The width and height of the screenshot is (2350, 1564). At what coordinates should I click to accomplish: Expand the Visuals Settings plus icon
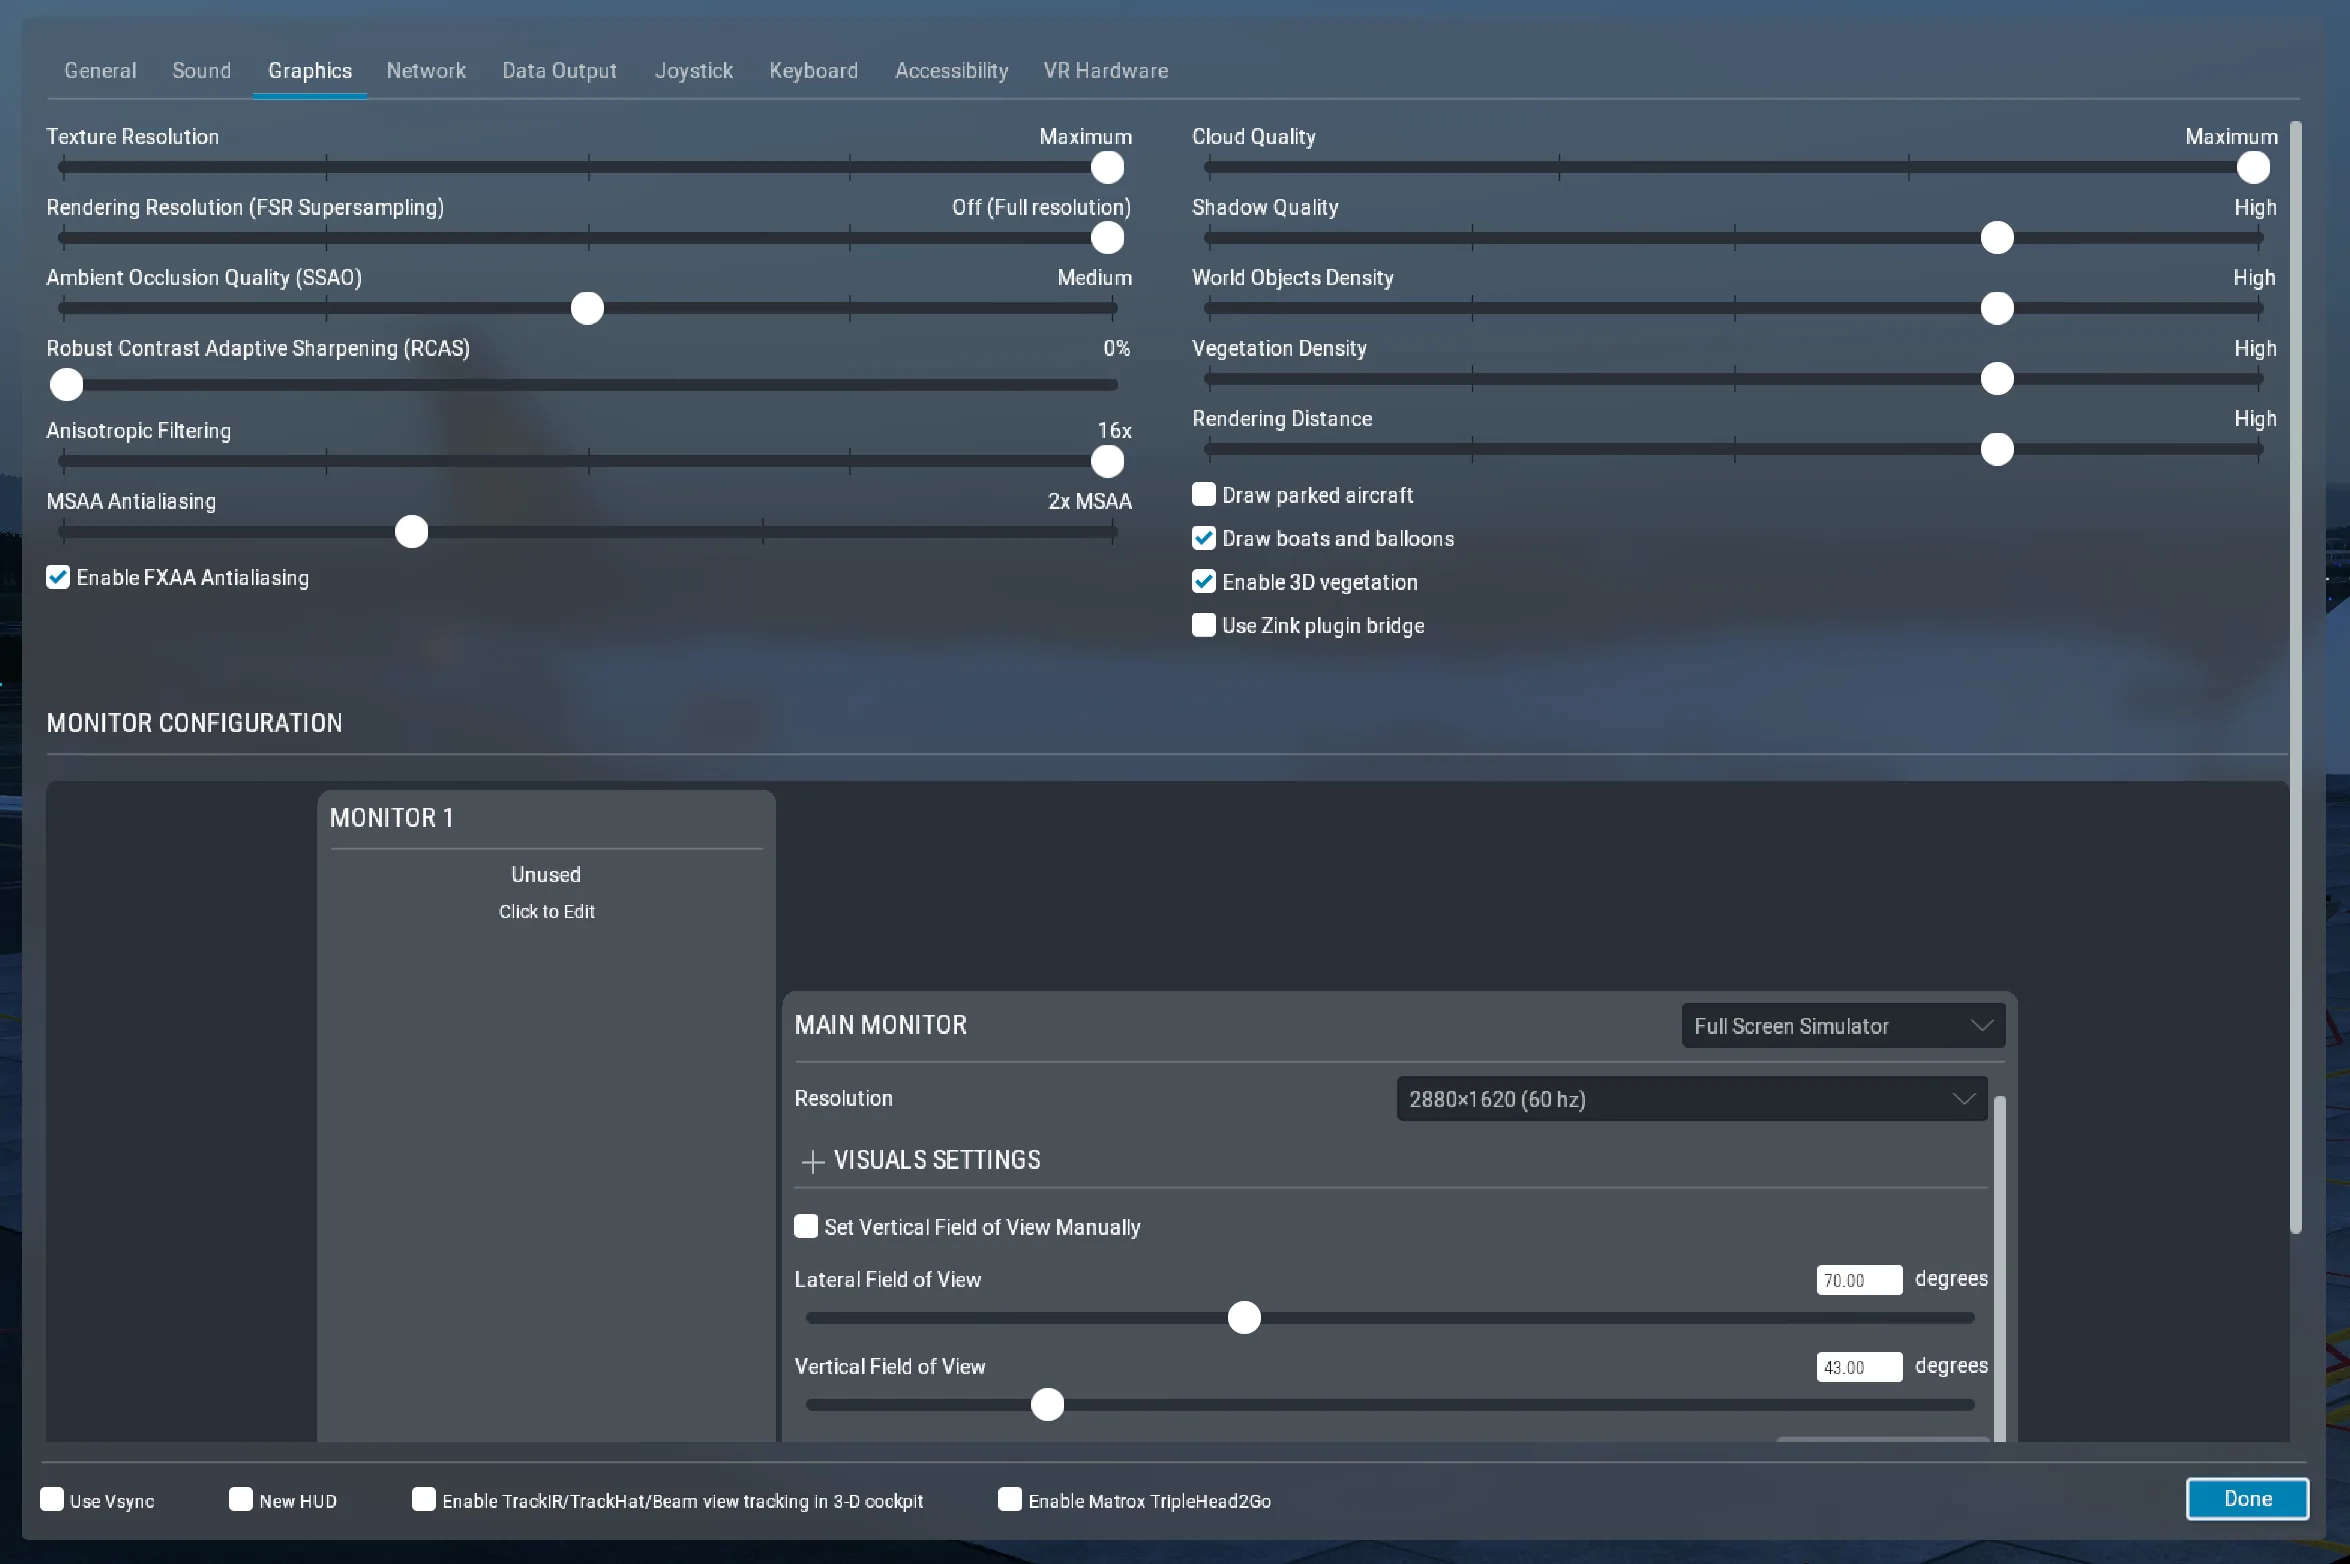pos(812,1161)
